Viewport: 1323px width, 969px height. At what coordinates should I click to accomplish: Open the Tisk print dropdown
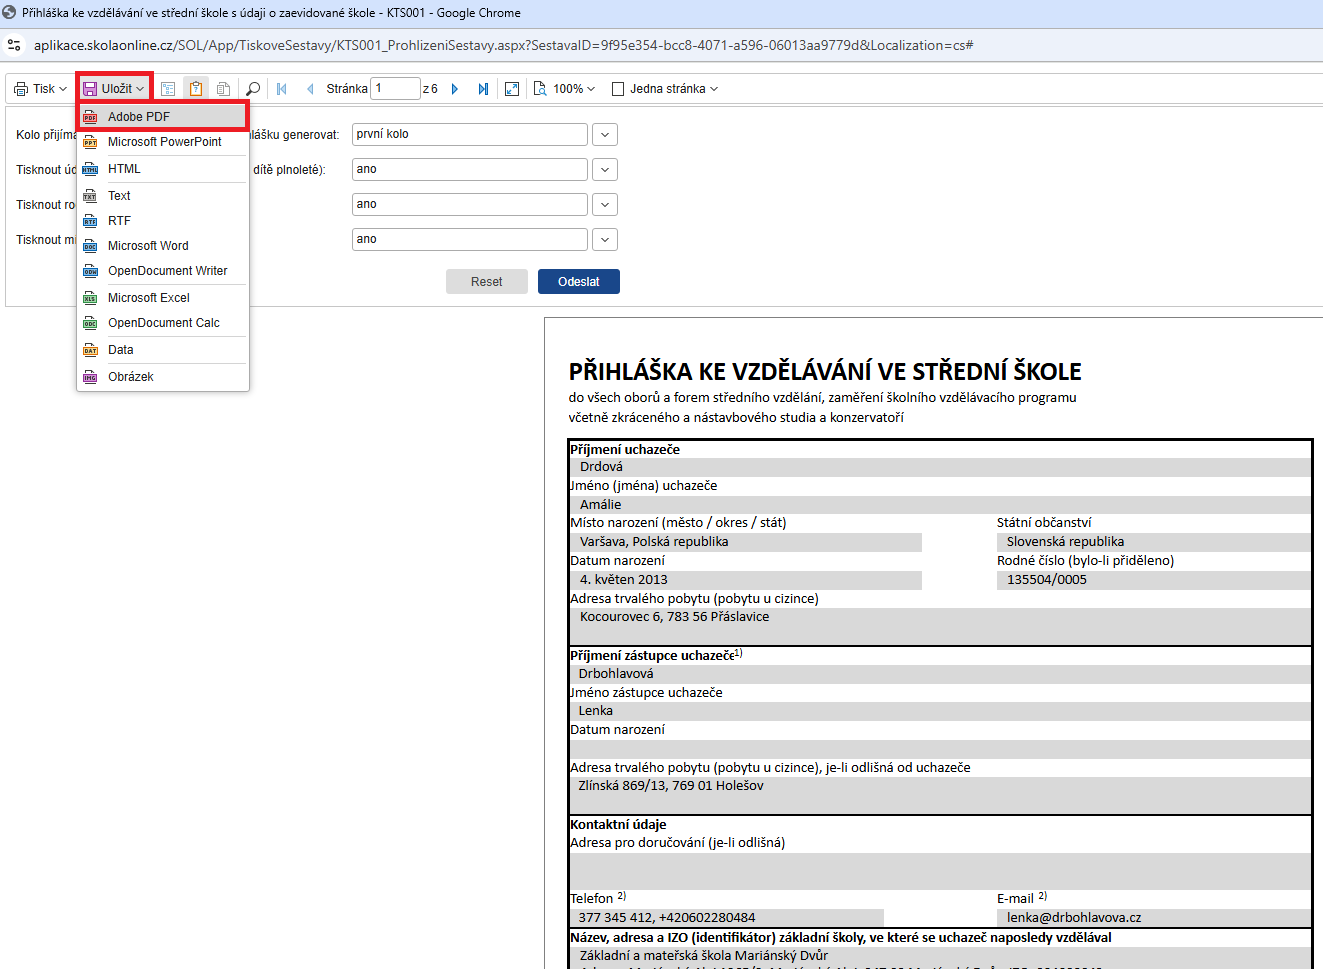[x=40, y=89]
